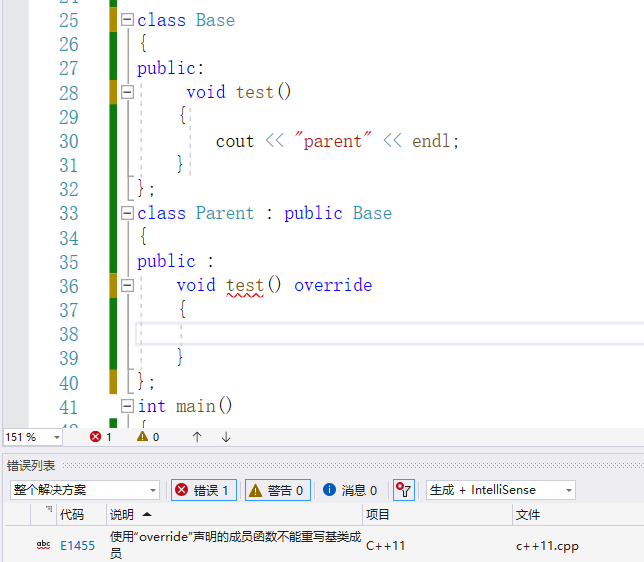The width and height of the screenshot is (644, 562).
Task: Click the "parent" string literal on line 30
Action: tap(333, 141)
